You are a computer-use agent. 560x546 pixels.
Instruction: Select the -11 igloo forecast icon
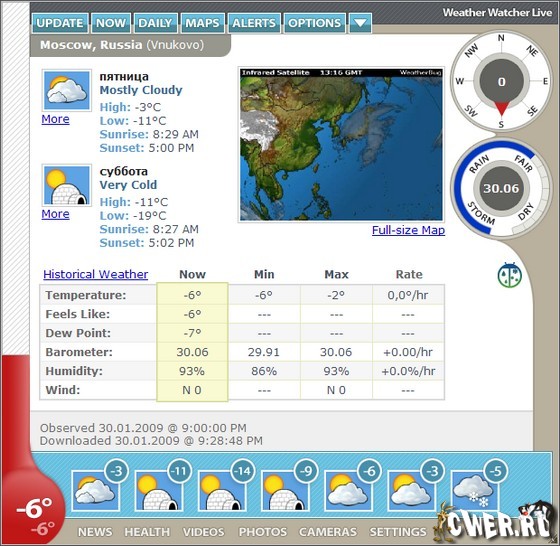159,490
